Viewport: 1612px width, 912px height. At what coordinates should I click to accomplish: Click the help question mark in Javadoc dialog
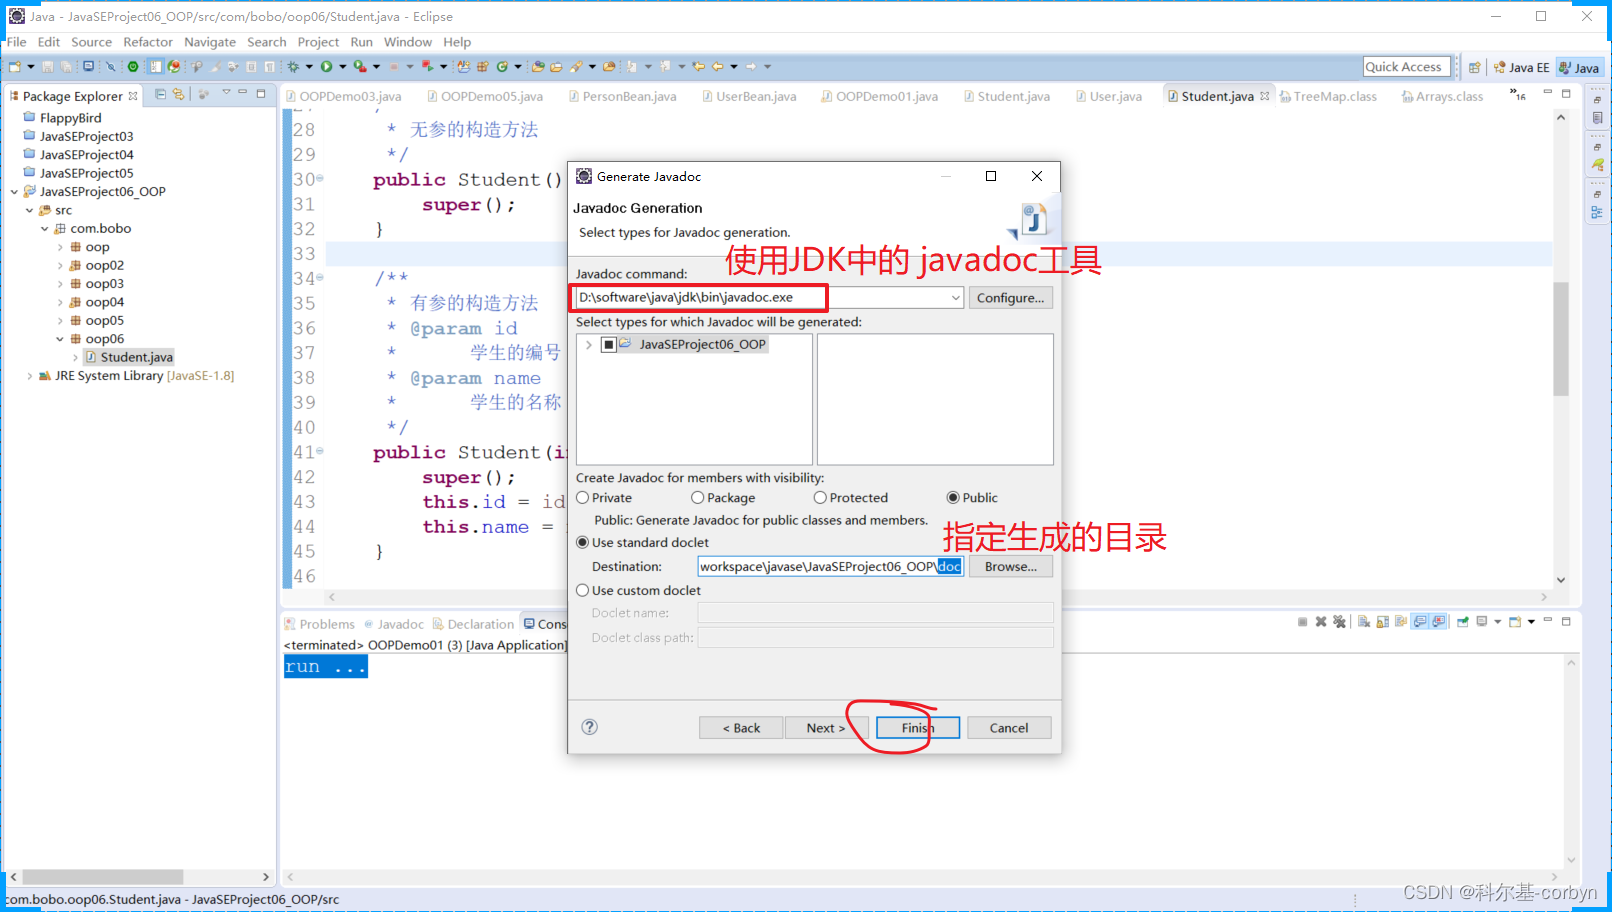(590, 727)
